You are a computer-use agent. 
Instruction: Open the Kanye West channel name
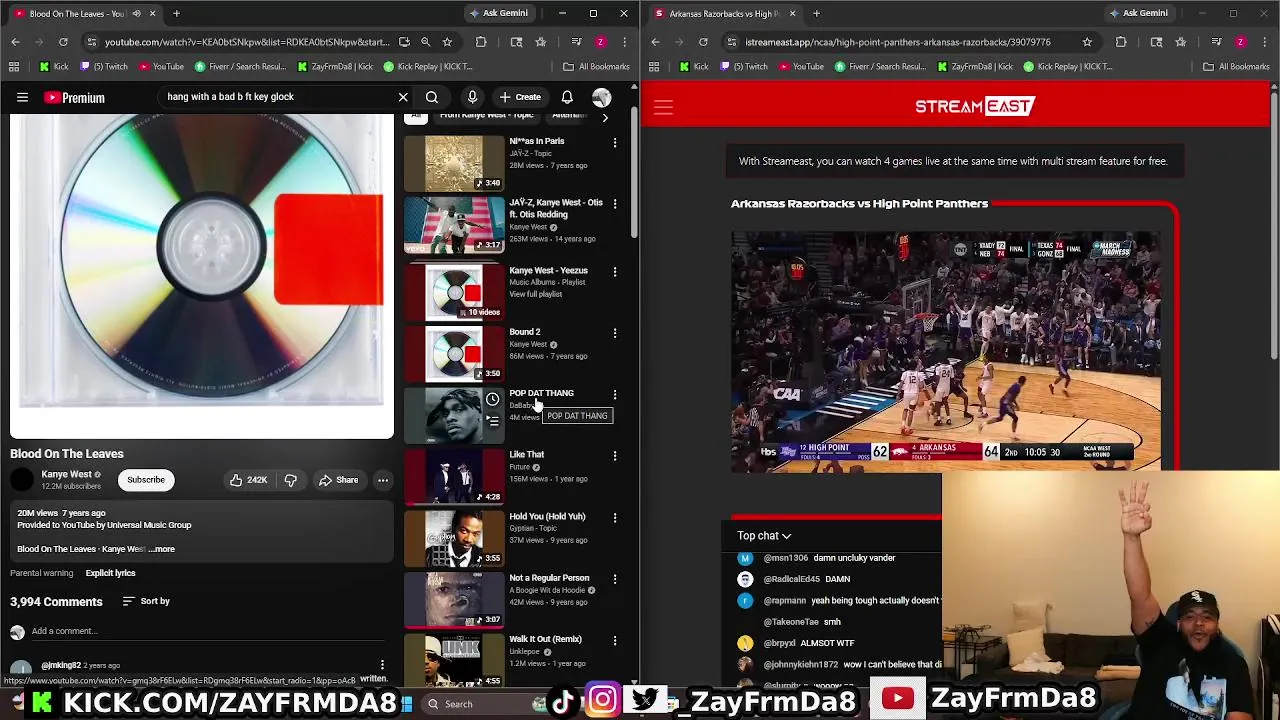66,474
